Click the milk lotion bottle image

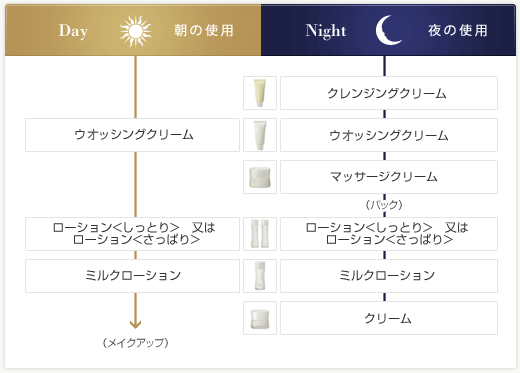[x=260, y=276]
